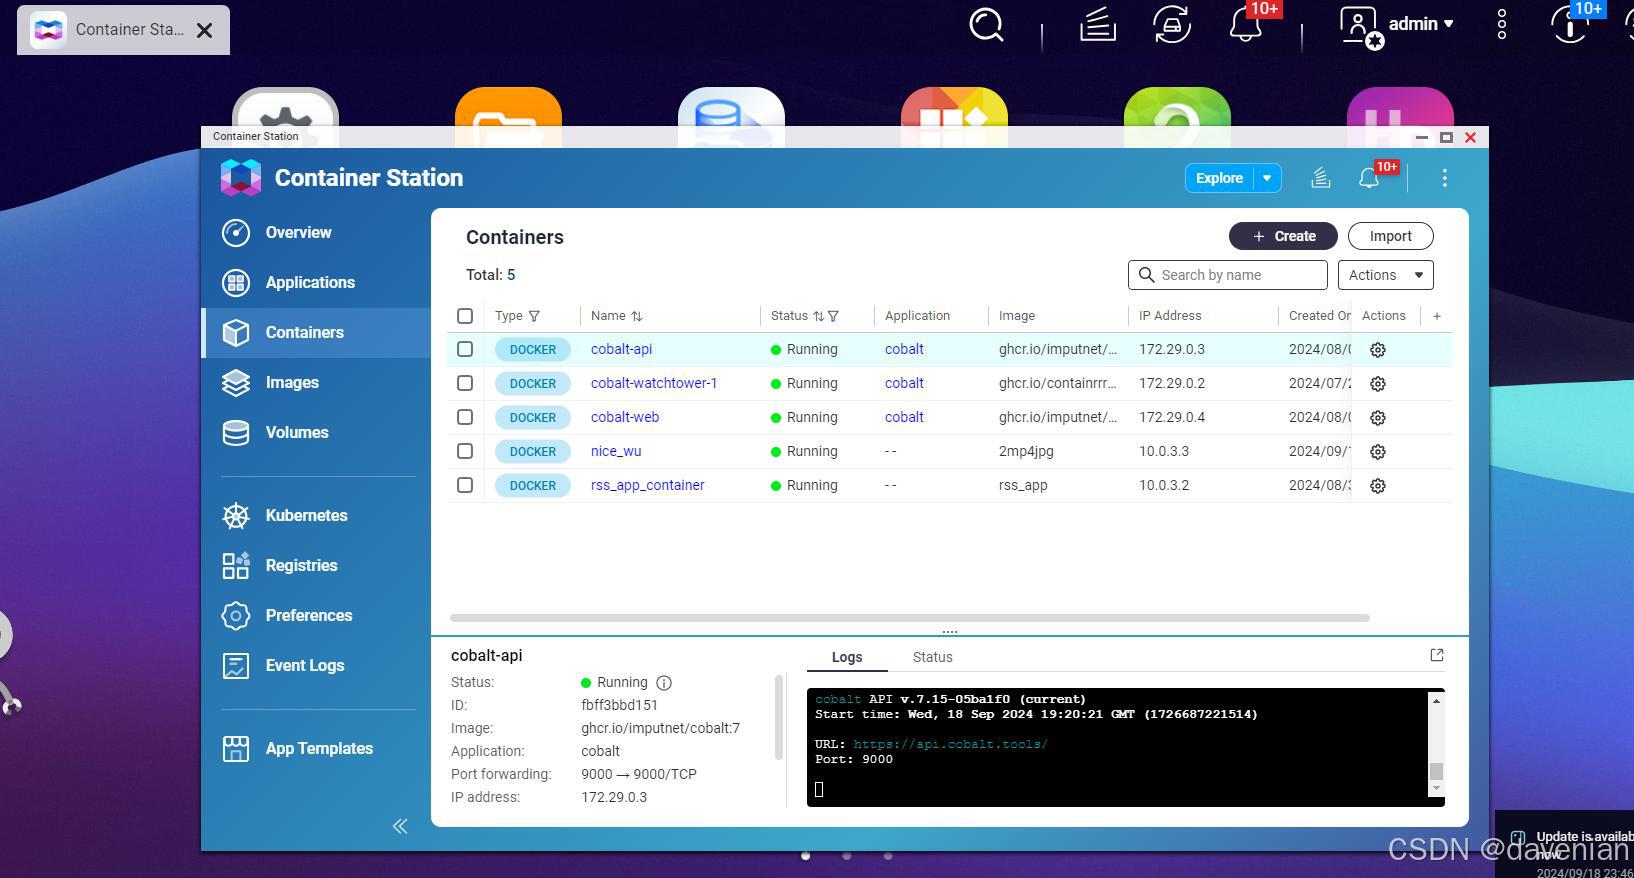
Task: Check the rss_app_container row checkbox
Action: tap(465, 485)
